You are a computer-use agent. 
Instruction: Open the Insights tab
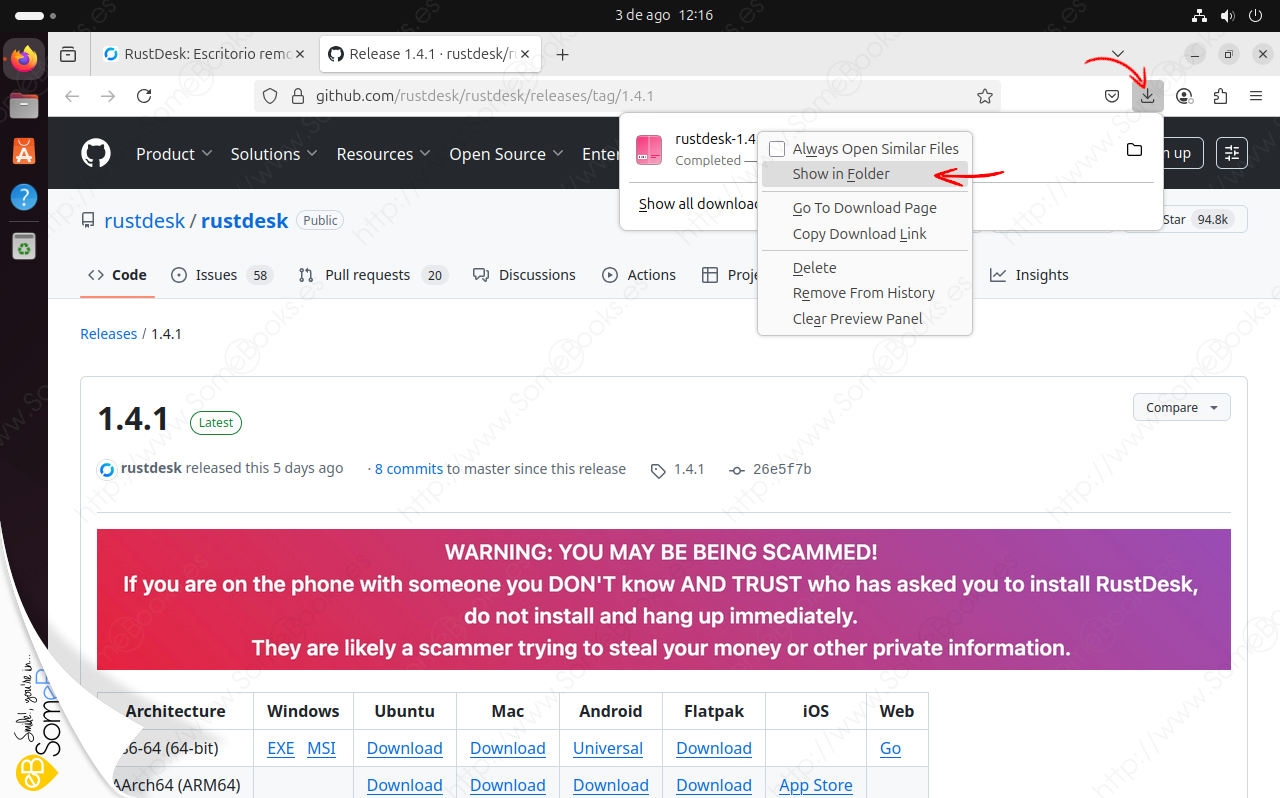tap(1029, 275)
